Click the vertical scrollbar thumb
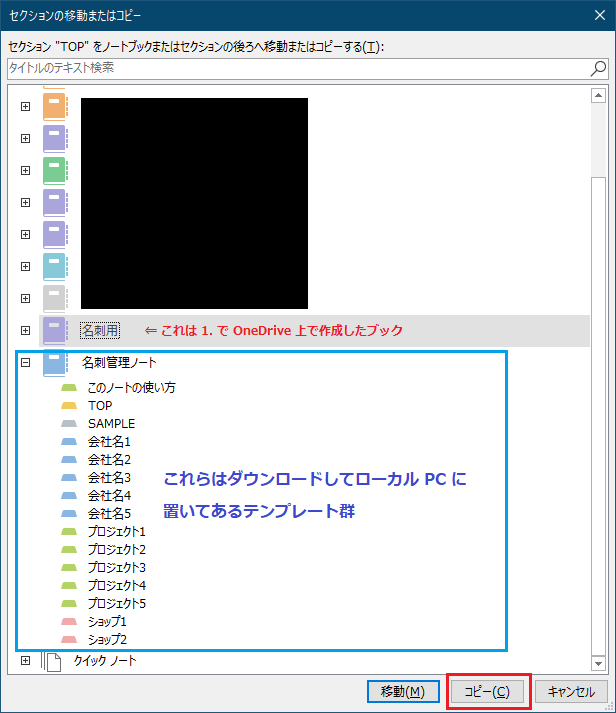The height and width of the screenshot is (713, 616). point(598,416)
